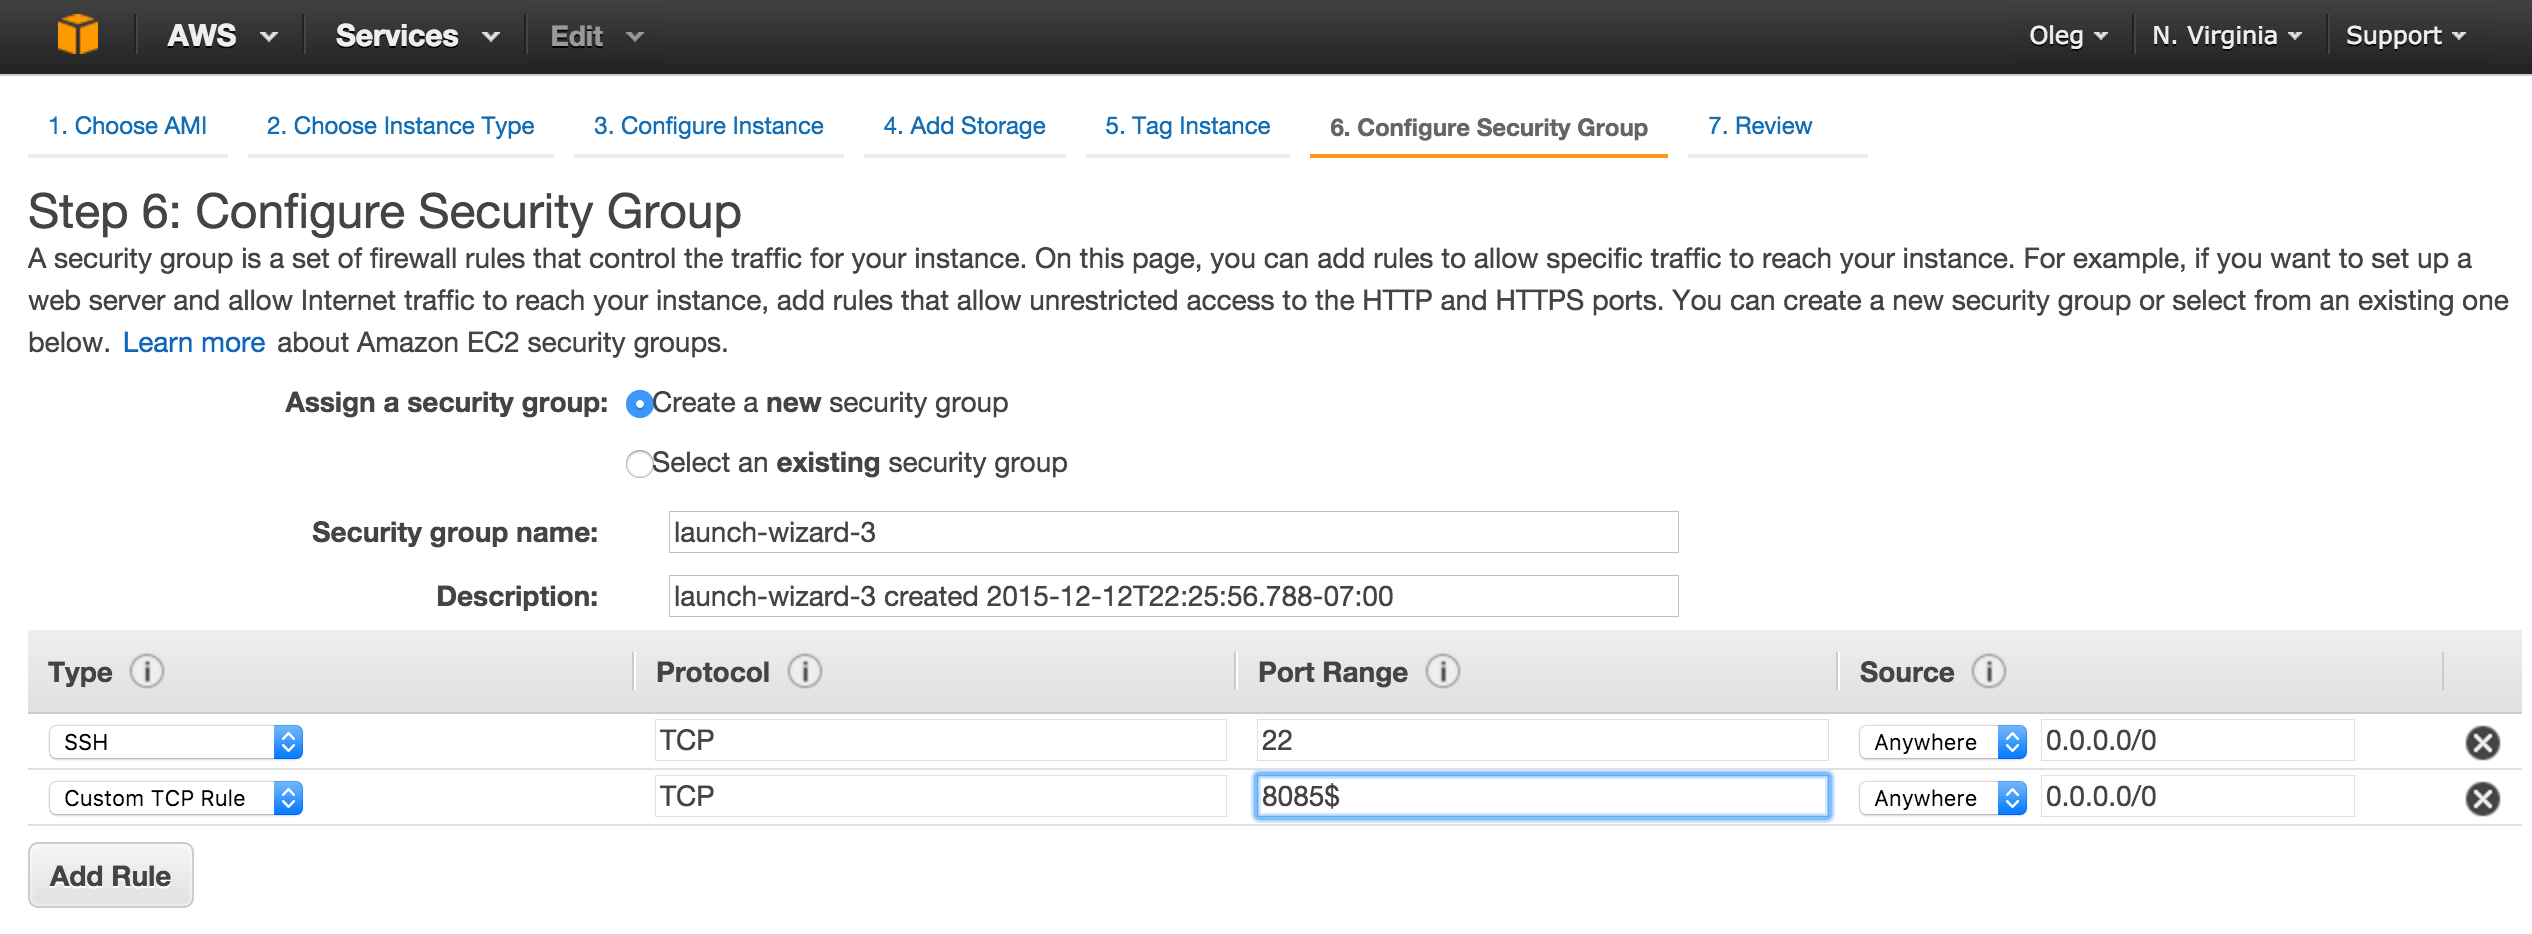Change region from N. Virginia

click(x=2227, y=36)
